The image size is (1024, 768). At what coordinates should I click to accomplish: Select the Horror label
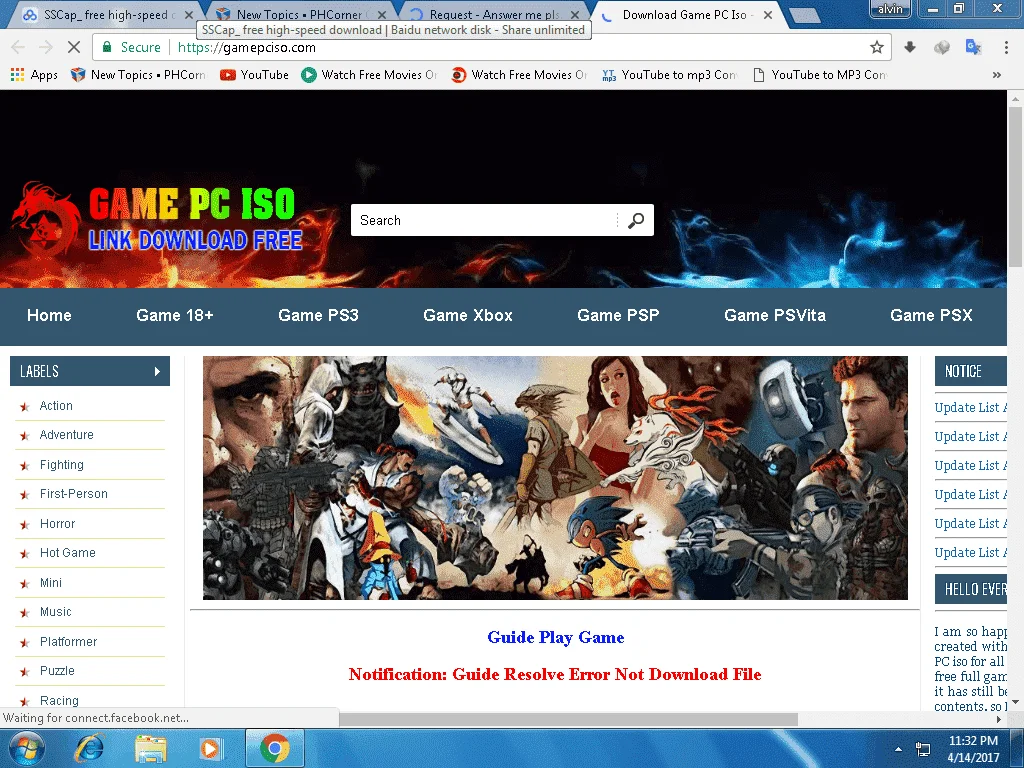click(x=57, y=523)
